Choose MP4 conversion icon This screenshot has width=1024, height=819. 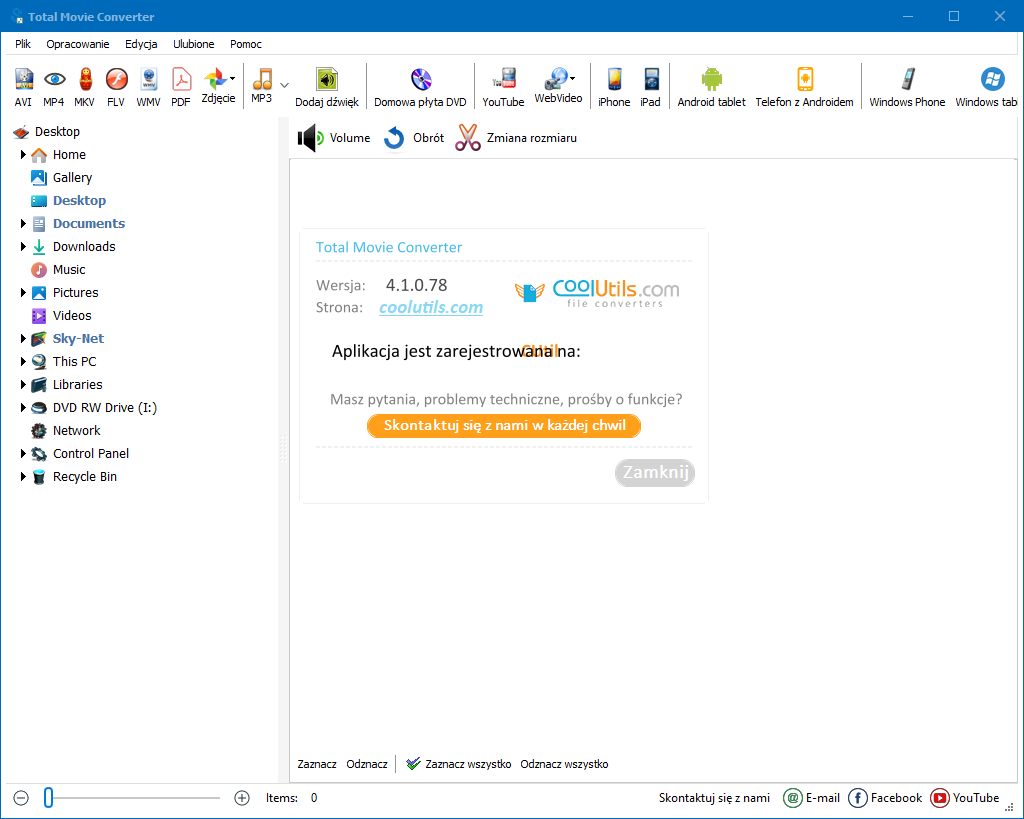pyautogui.click(x=54, y=87)
